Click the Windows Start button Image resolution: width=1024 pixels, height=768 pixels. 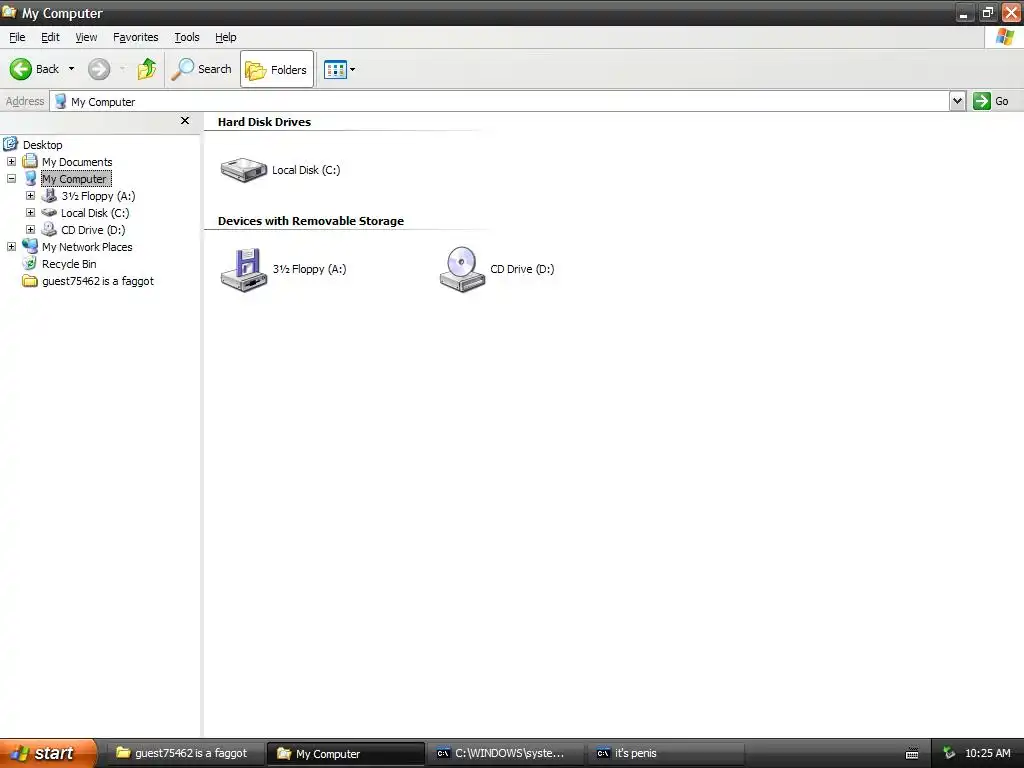[48, 753]
